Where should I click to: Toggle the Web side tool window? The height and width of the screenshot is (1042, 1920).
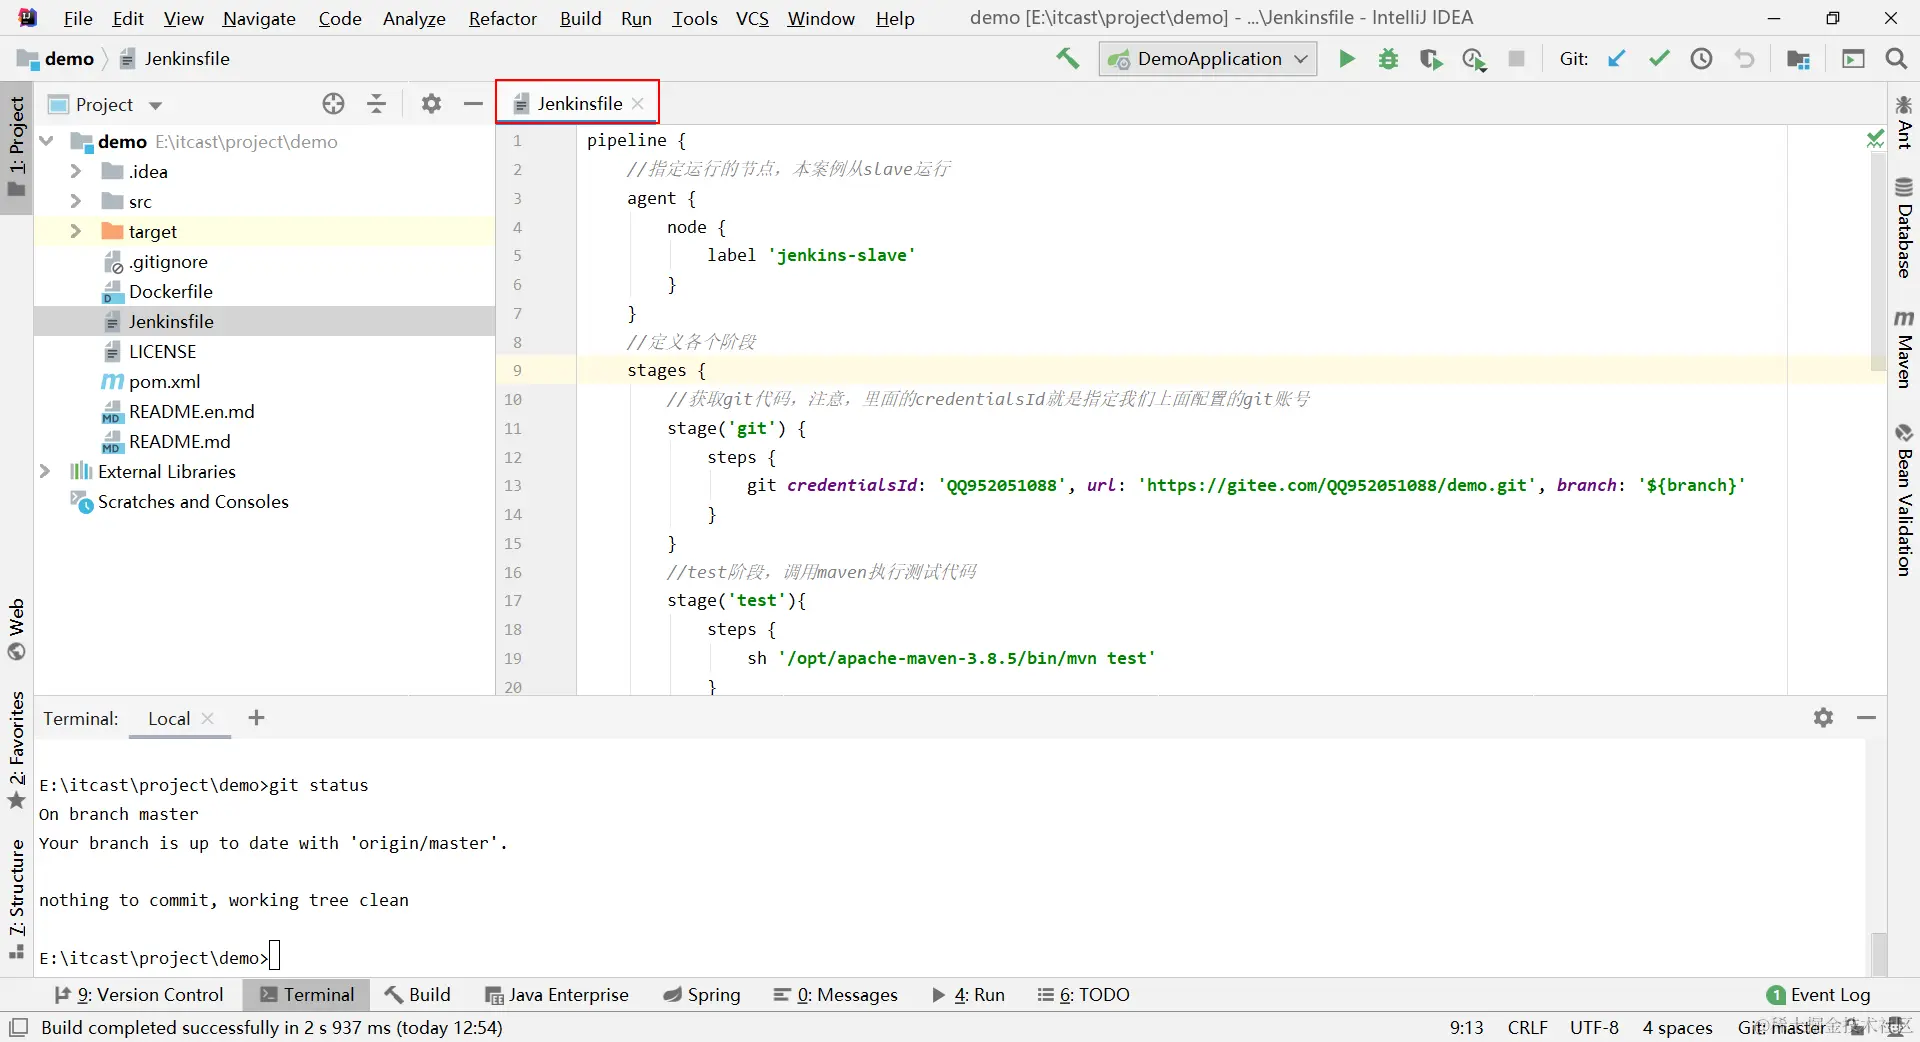point(16,629)
